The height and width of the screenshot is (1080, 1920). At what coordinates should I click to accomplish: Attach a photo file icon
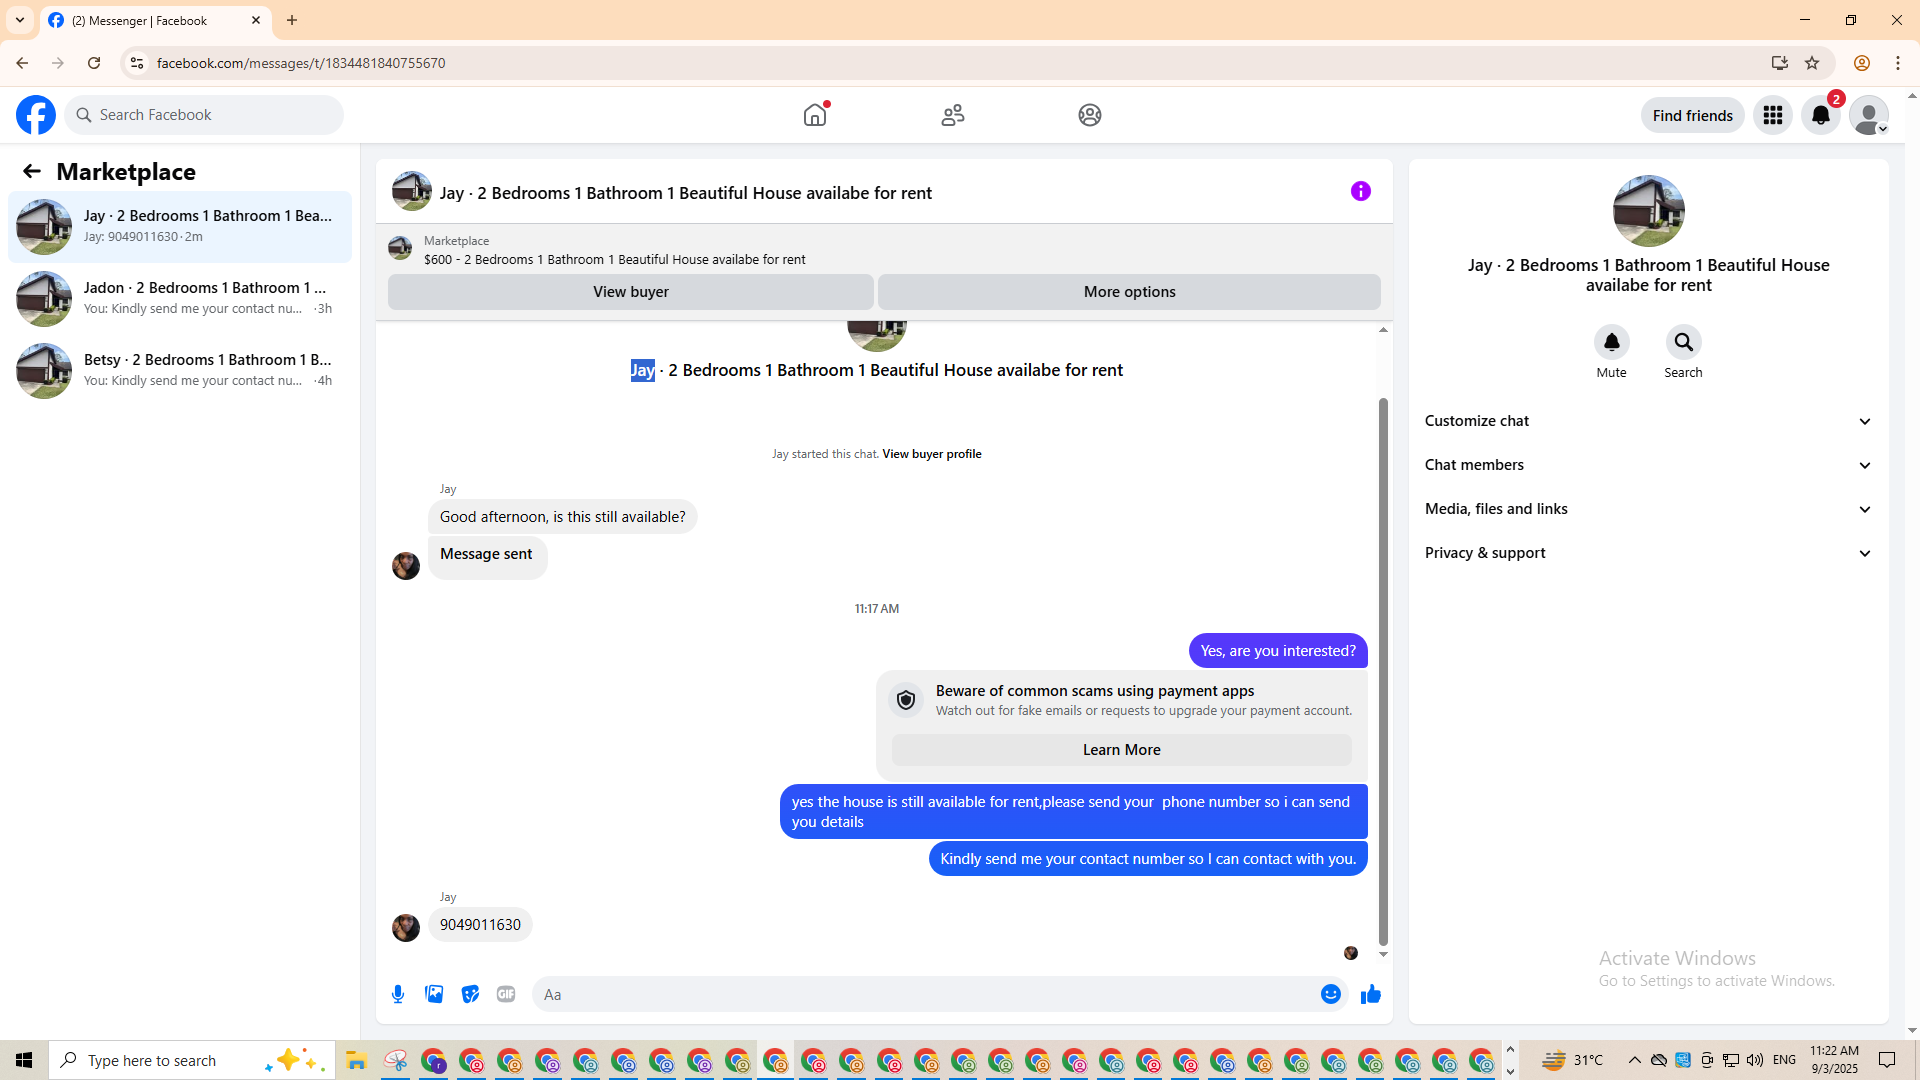tap(434, 994)
